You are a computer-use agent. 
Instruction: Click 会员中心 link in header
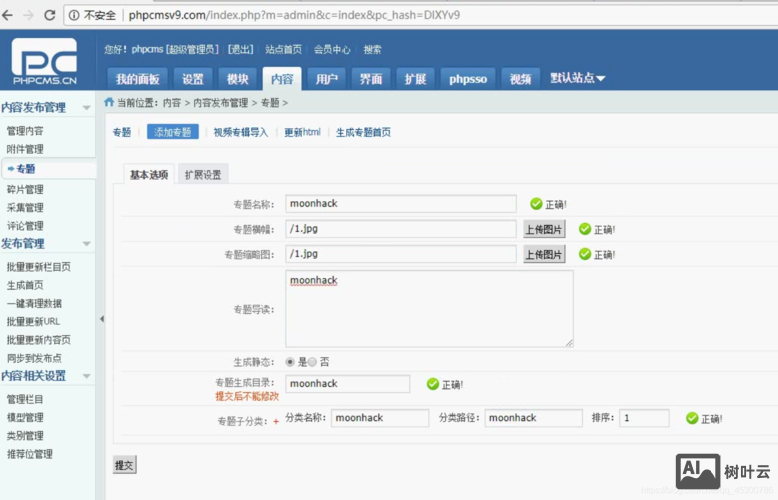click(332, 49)
